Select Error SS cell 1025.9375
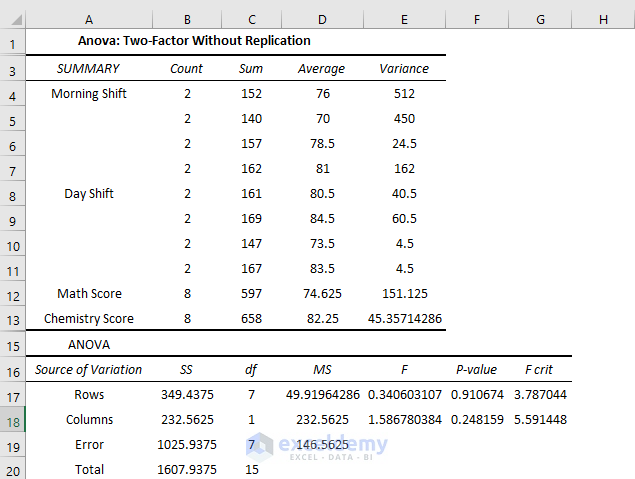The height and width of the screenshot is (479, 635). pyautogui.click(x=187, y=445)
